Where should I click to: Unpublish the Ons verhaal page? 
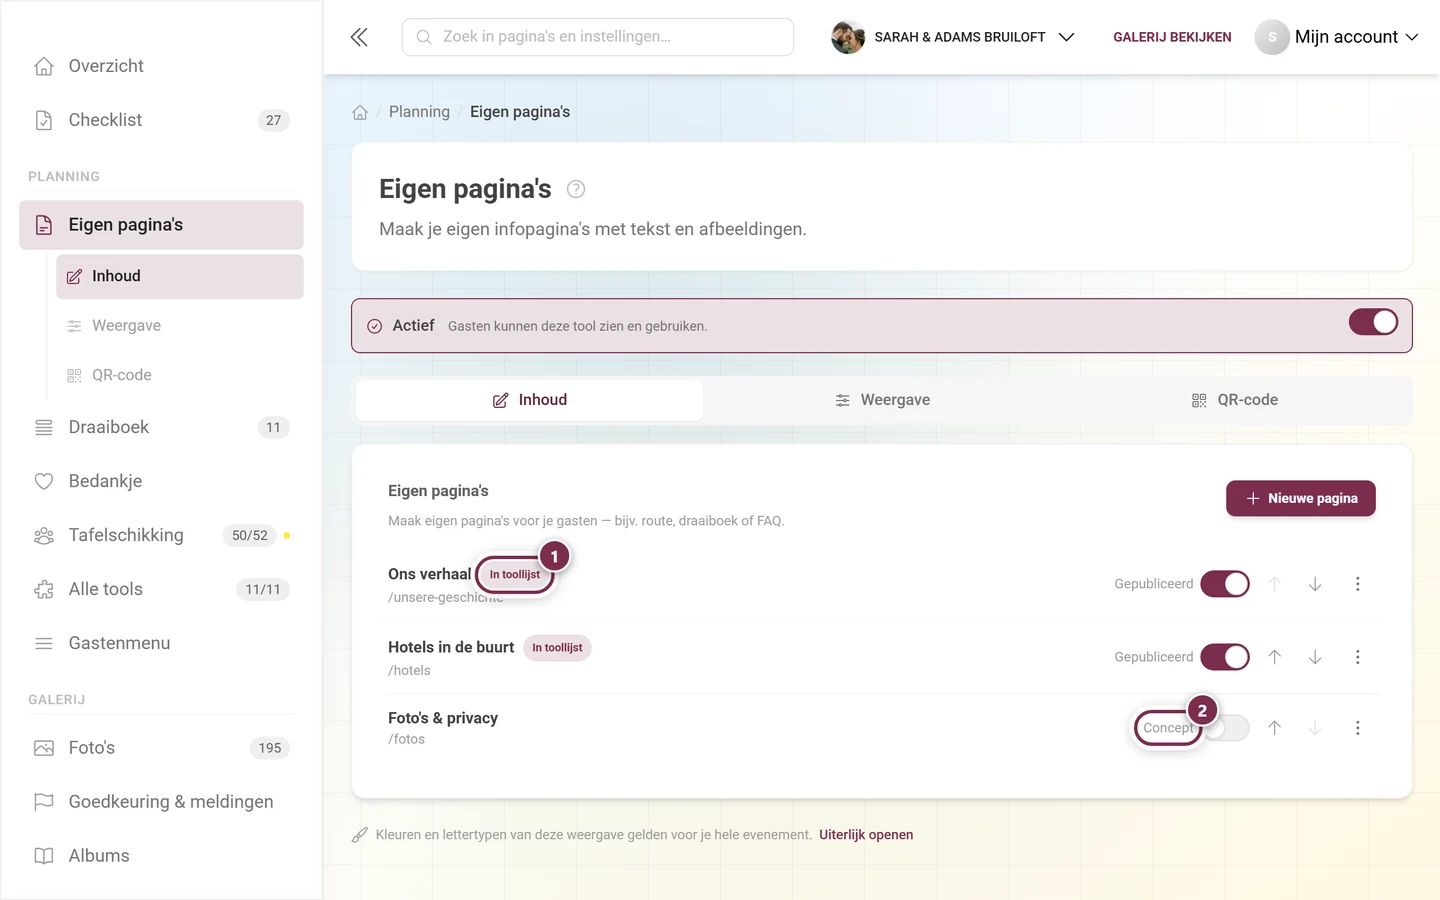(x=1225, y=584)
